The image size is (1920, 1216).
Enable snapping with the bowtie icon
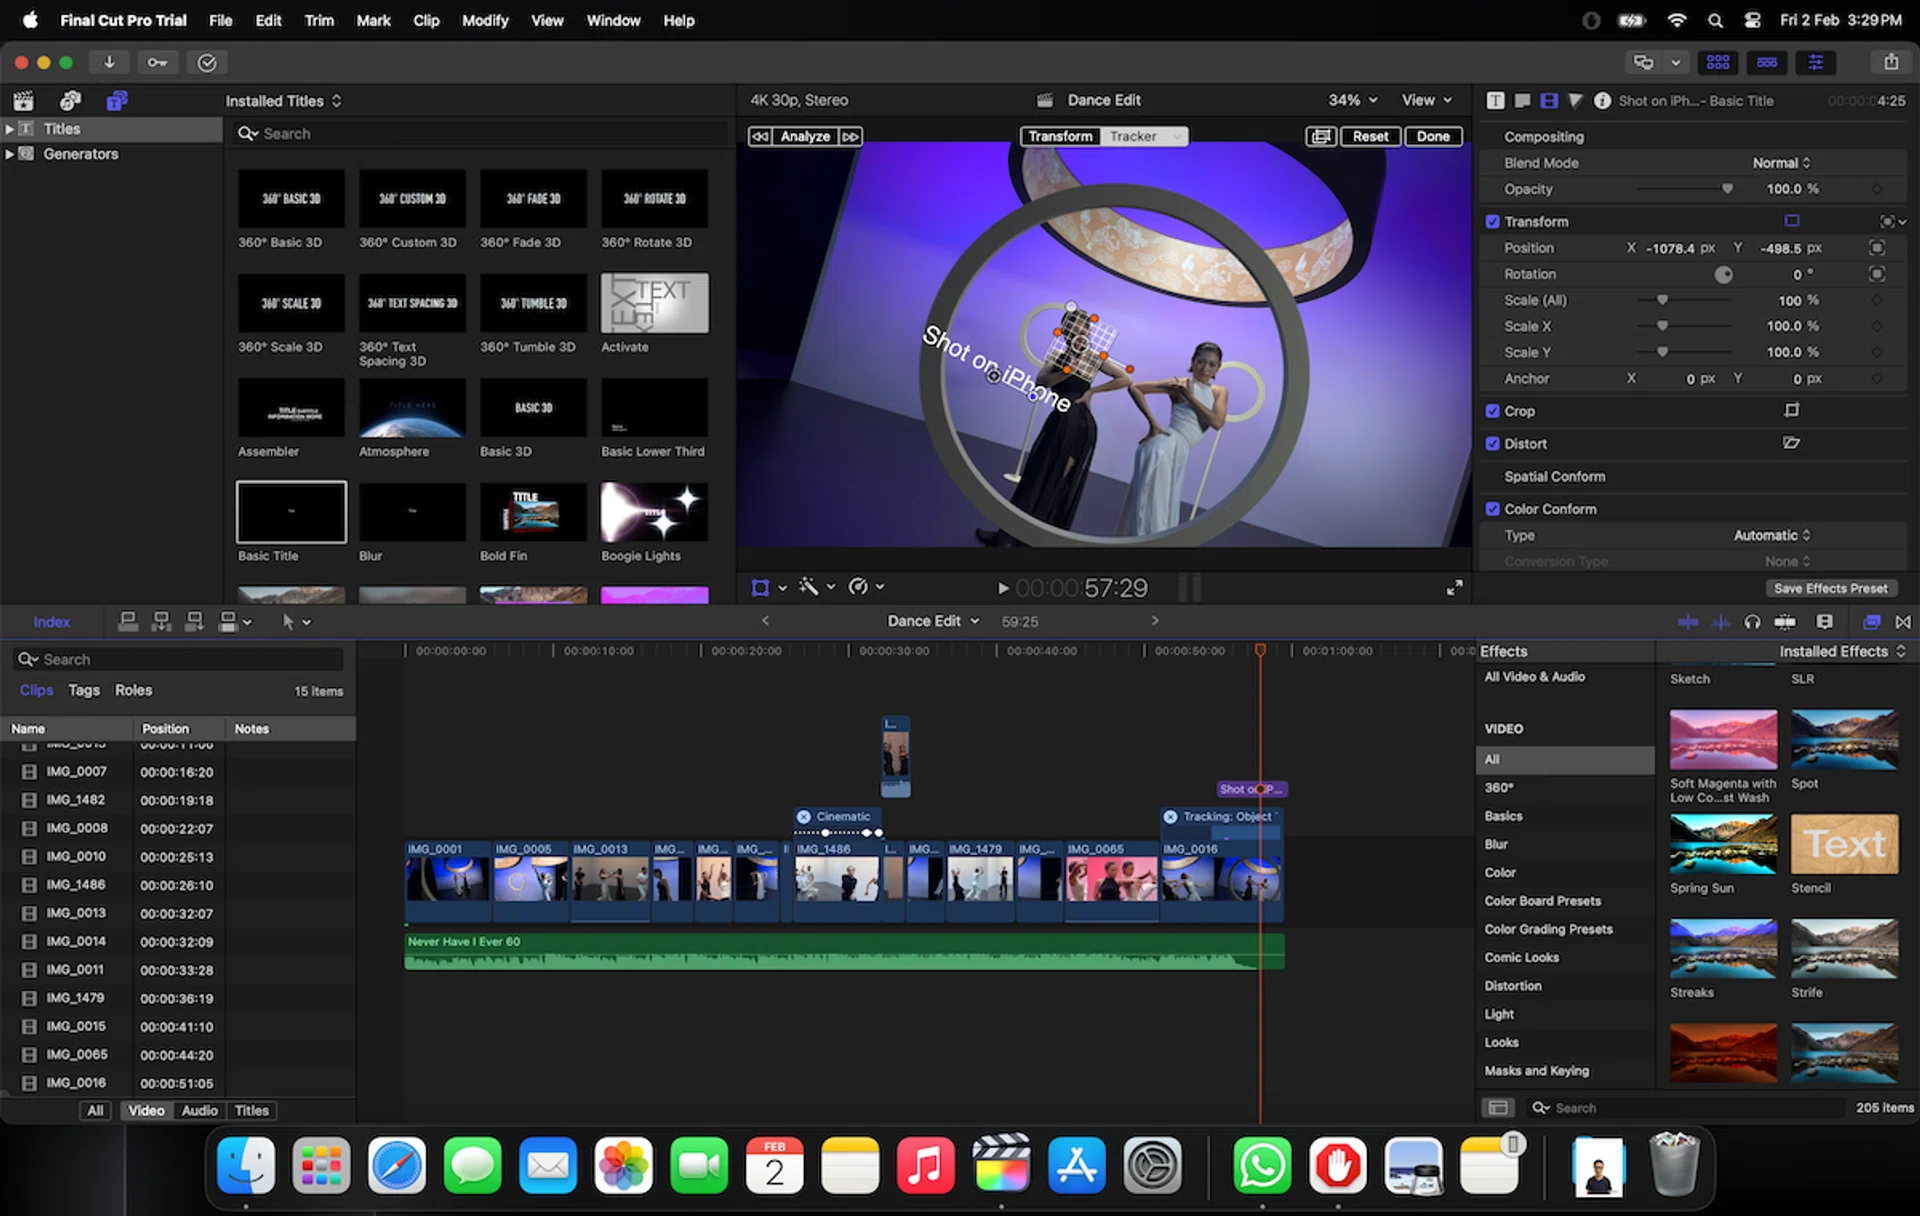click(x=1904, y=622)
